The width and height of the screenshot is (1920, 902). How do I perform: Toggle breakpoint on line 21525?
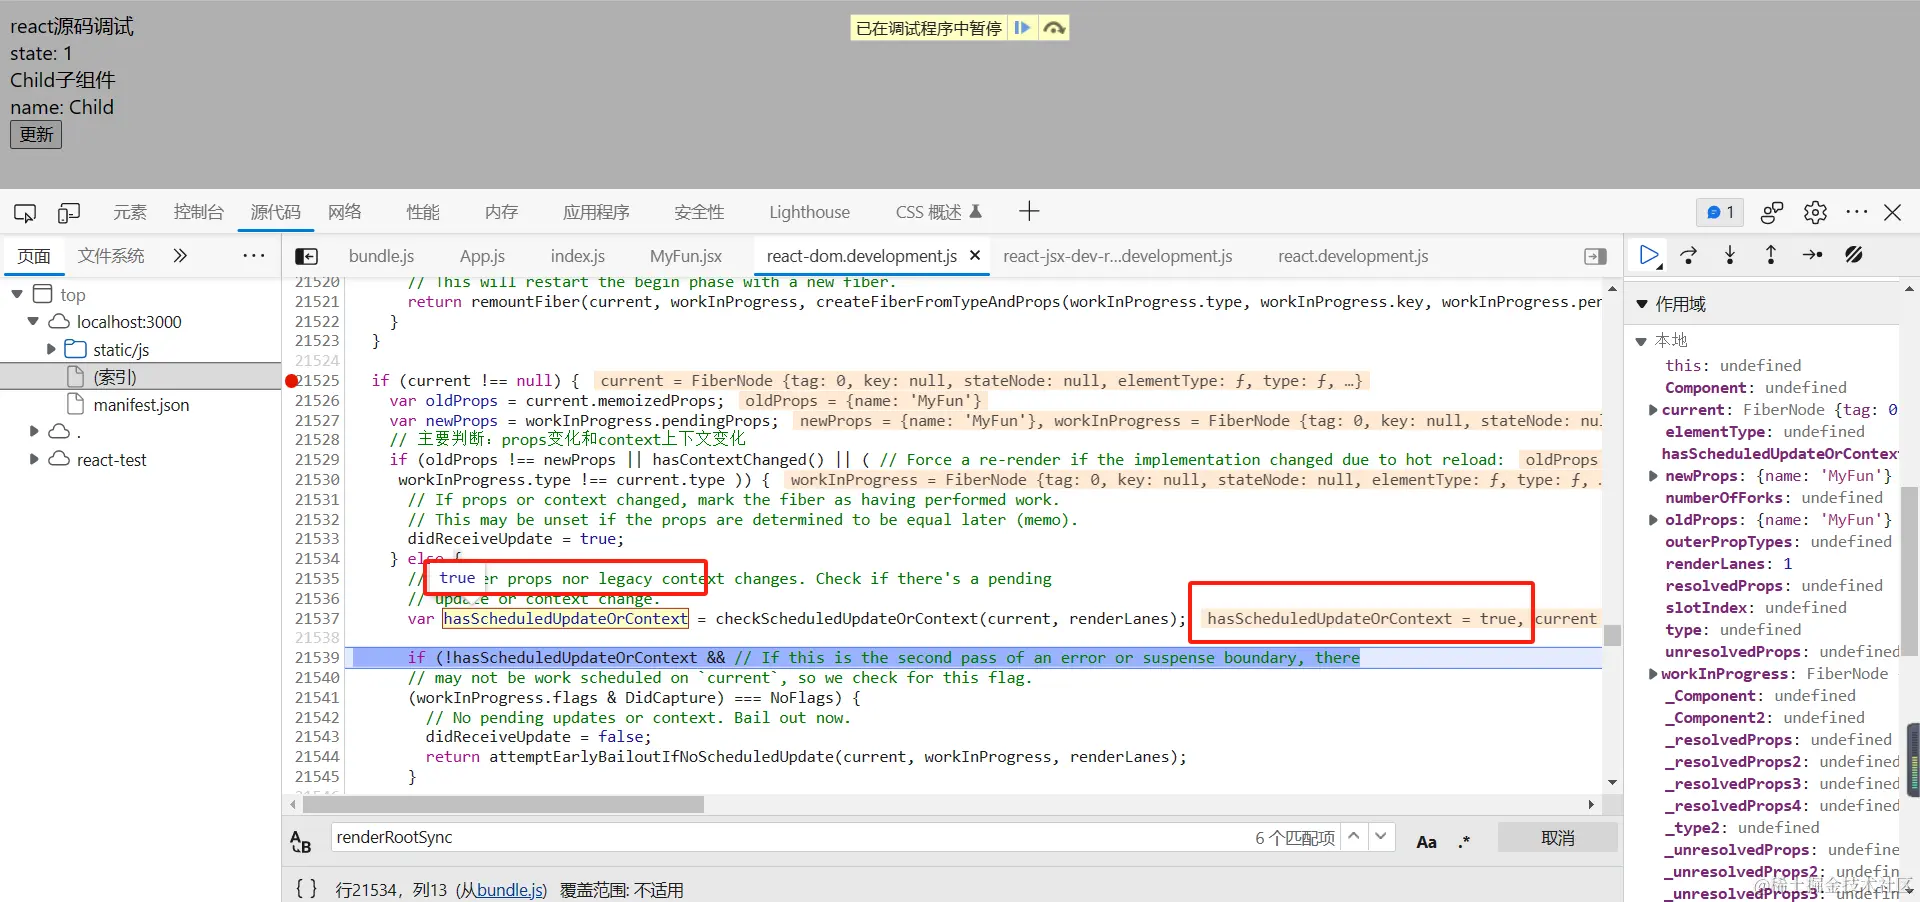(317, 381)
